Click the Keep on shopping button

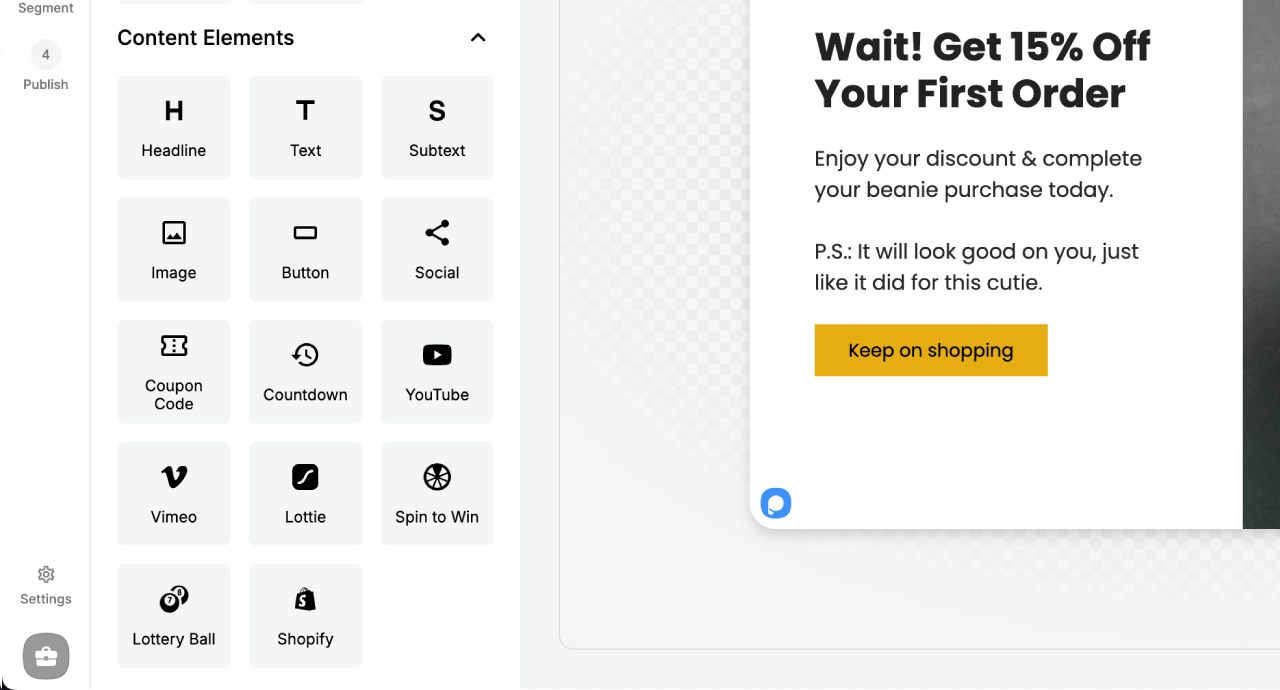point(930,350)
